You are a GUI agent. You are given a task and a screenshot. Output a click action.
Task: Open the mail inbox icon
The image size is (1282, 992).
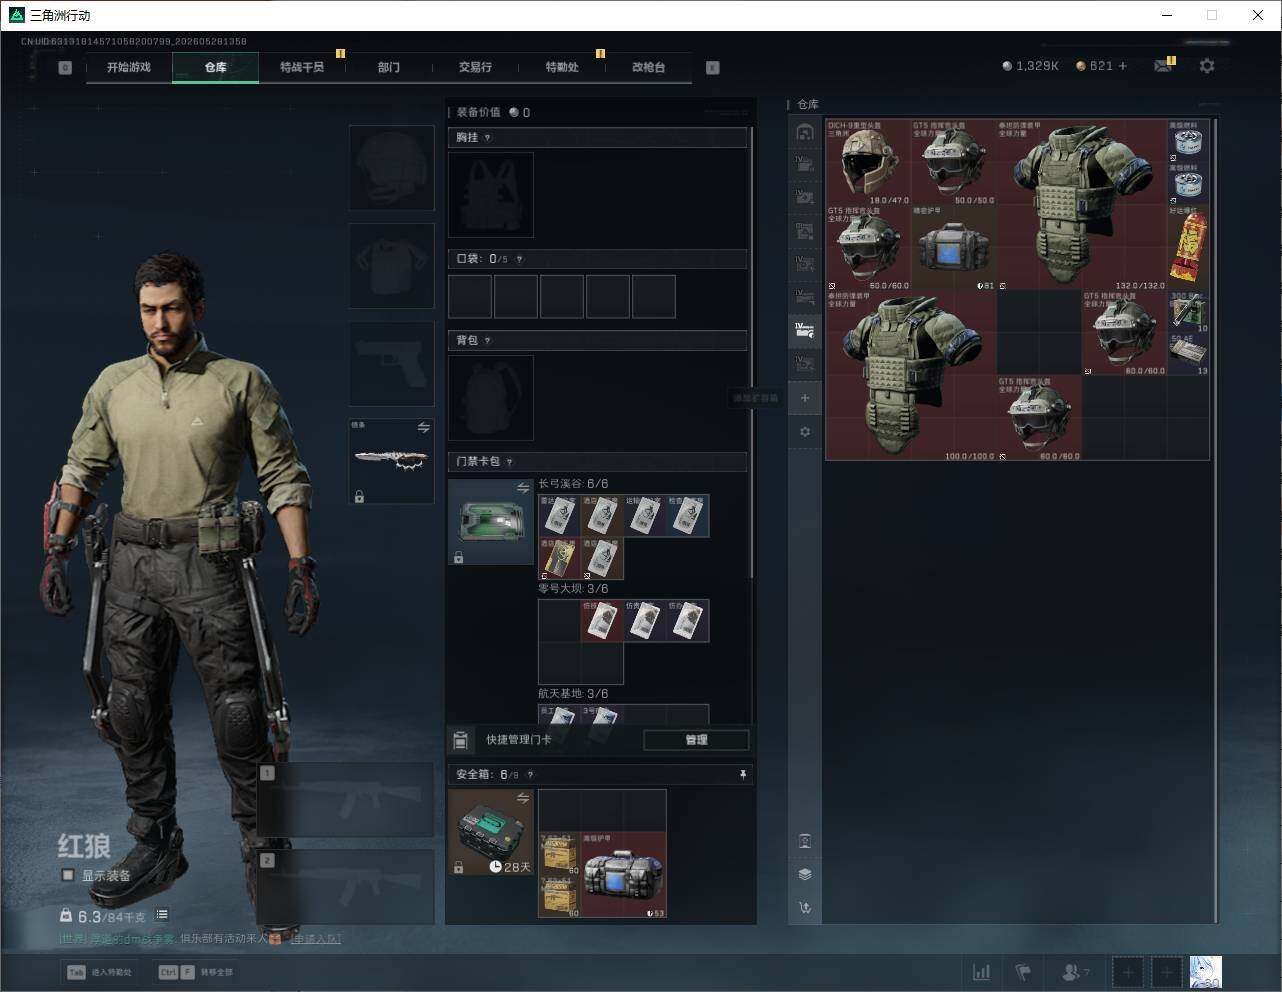pyautogui.click(x=1162, y=66)
